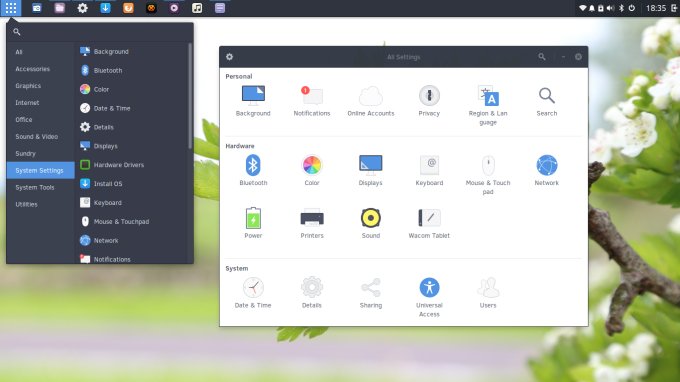680x382 pixels.
Task: Open Search settings in Personal section
Action: [546, 101]
